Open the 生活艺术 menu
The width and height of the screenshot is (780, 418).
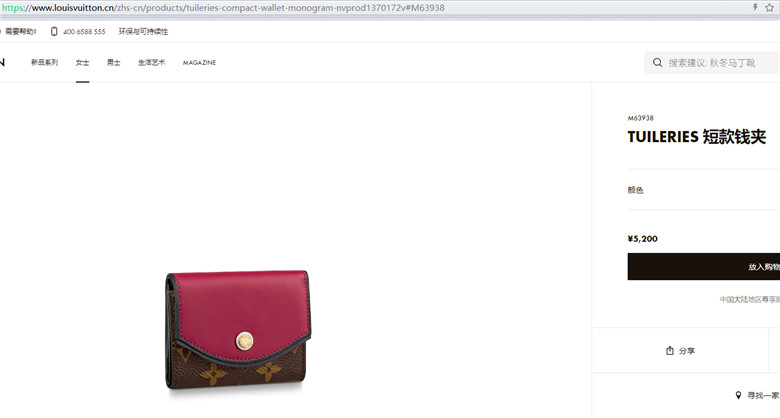click(151, 62)
